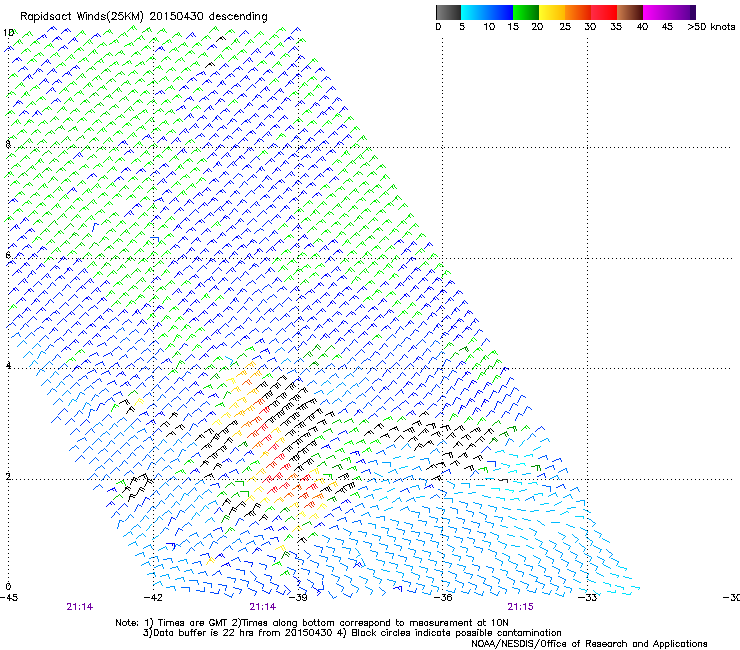
Task: Click the purple '21:14' time near -39
Action: click(x=263, y=607)
